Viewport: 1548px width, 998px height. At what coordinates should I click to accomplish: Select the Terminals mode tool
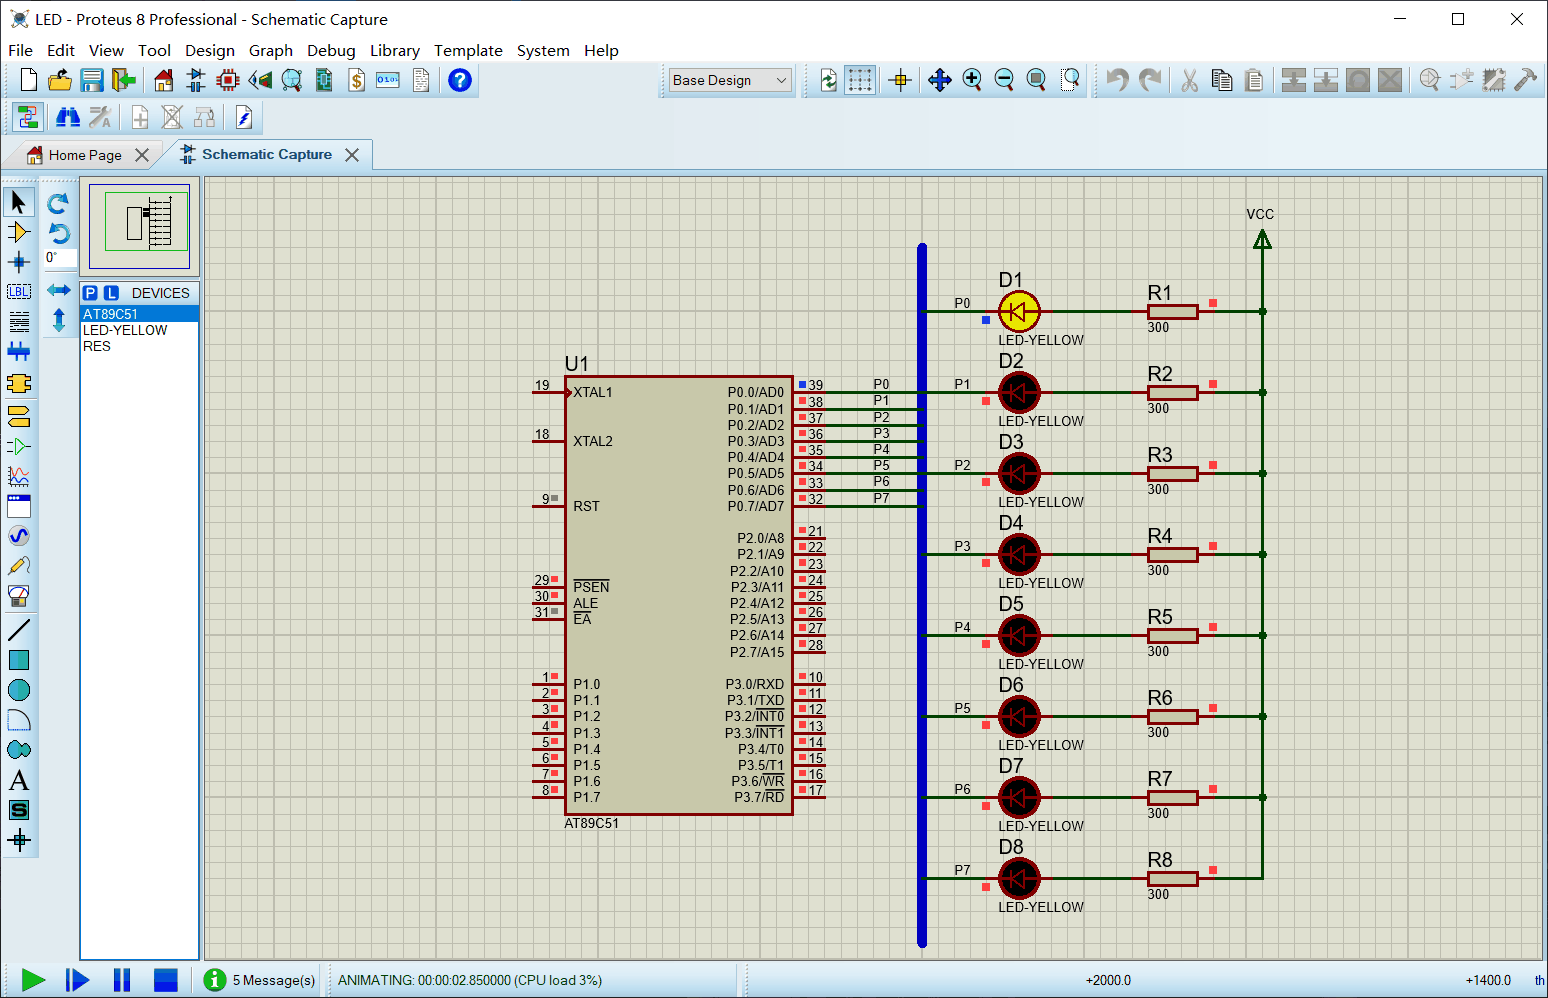[18, 416]
